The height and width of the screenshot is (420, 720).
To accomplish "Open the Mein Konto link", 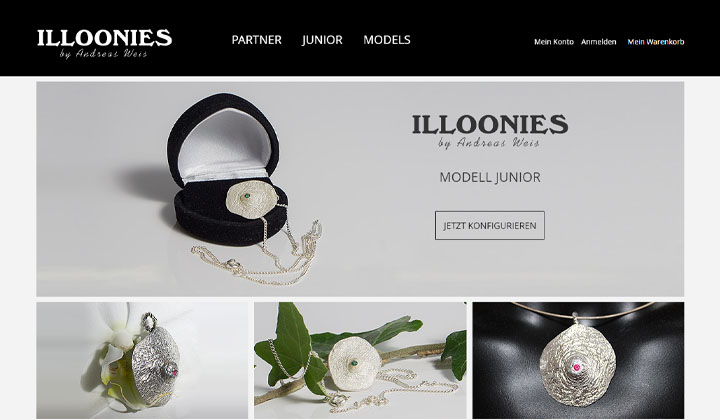I will (554, 42).
